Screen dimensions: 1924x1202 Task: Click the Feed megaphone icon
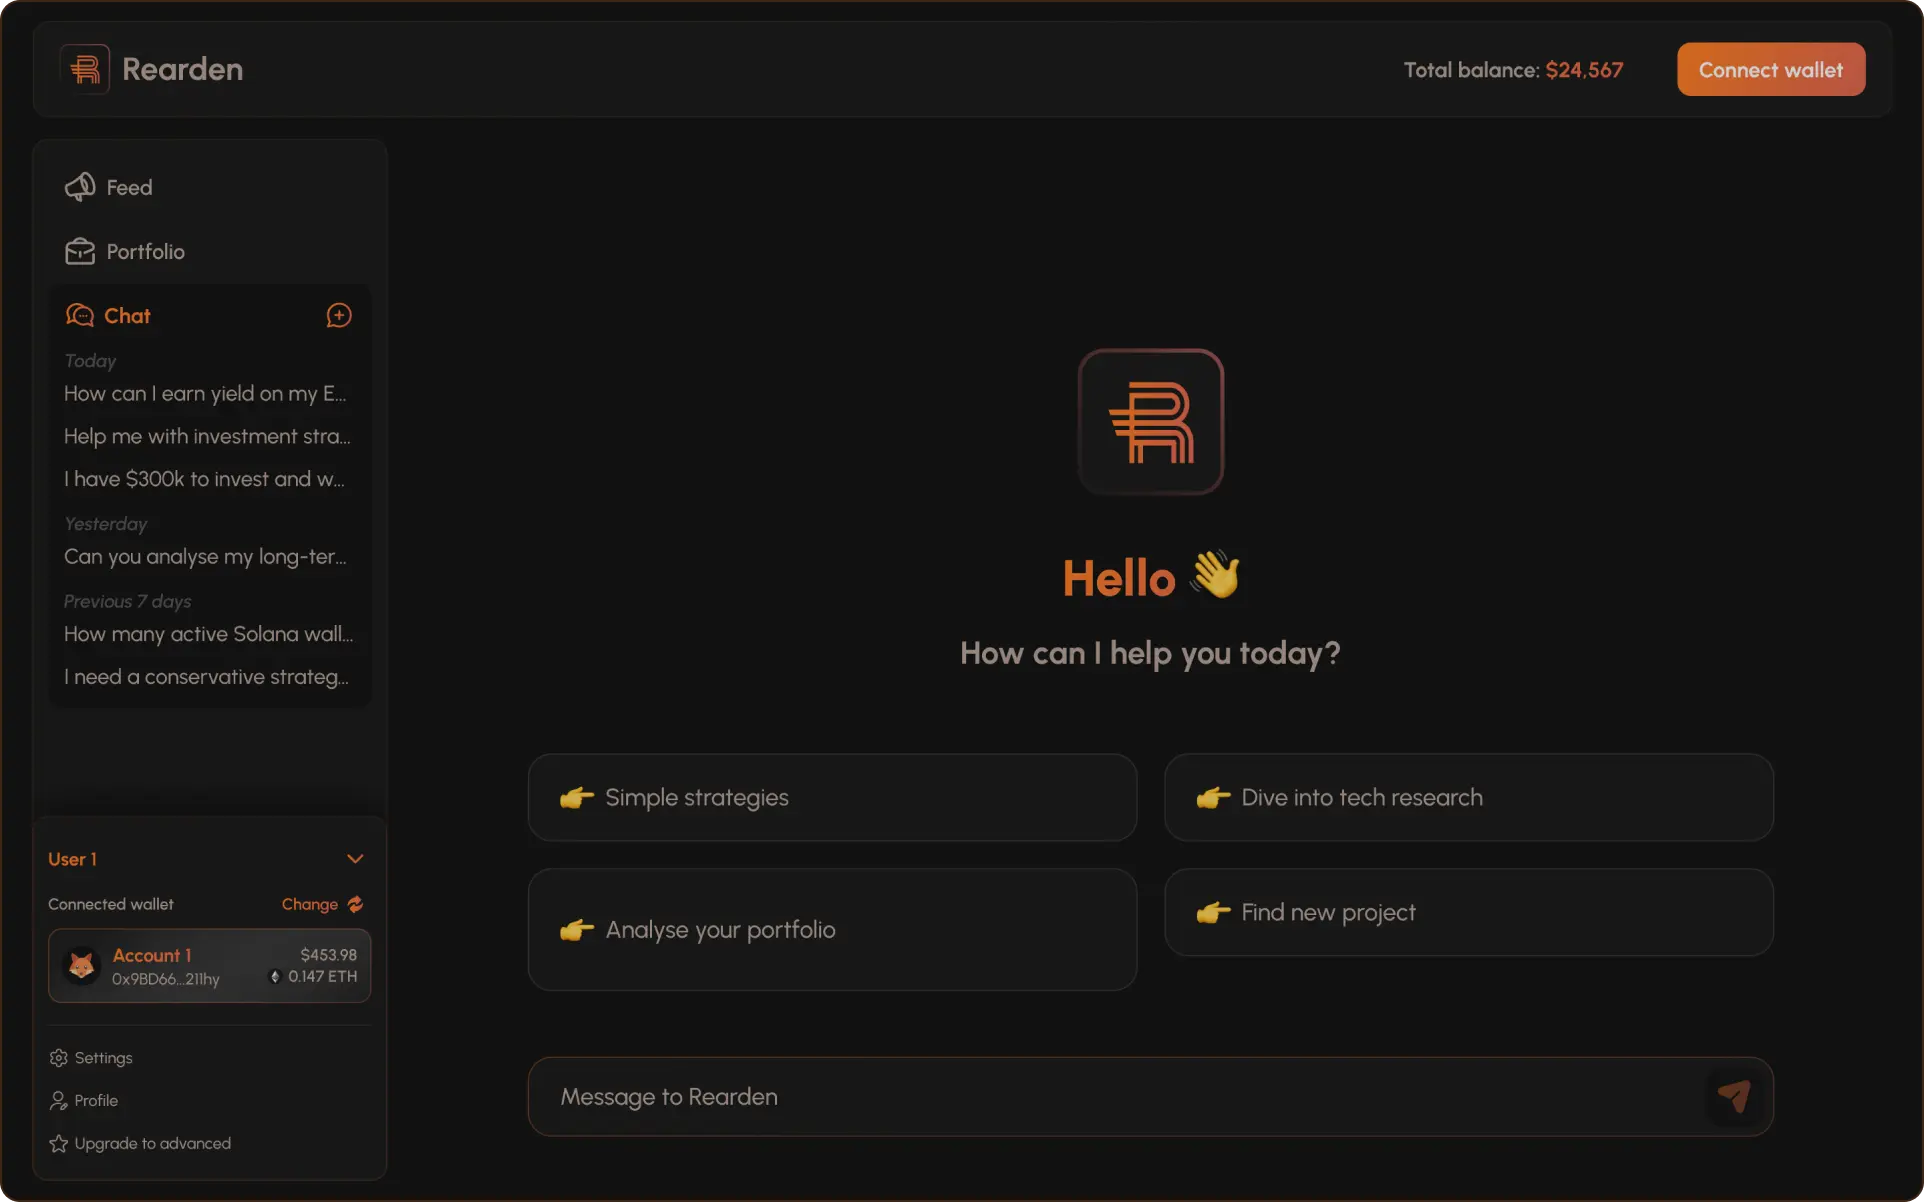[80, 187]
